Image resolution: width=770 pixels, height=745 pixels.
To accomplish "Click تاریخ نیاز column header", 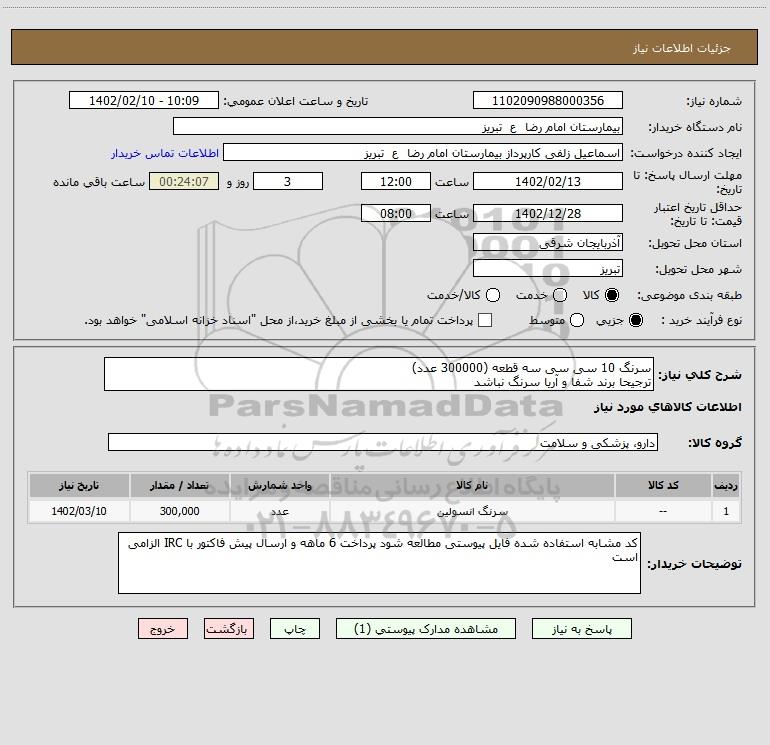I will tap(79, 485).
